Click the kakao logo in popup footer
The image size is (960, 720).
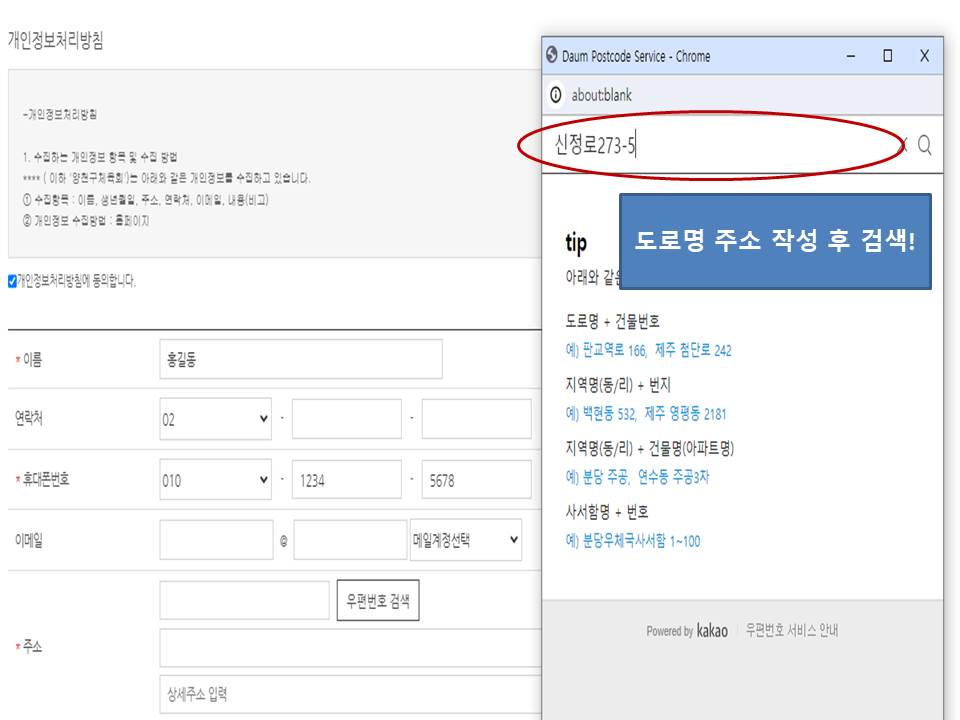pos(712,631)
